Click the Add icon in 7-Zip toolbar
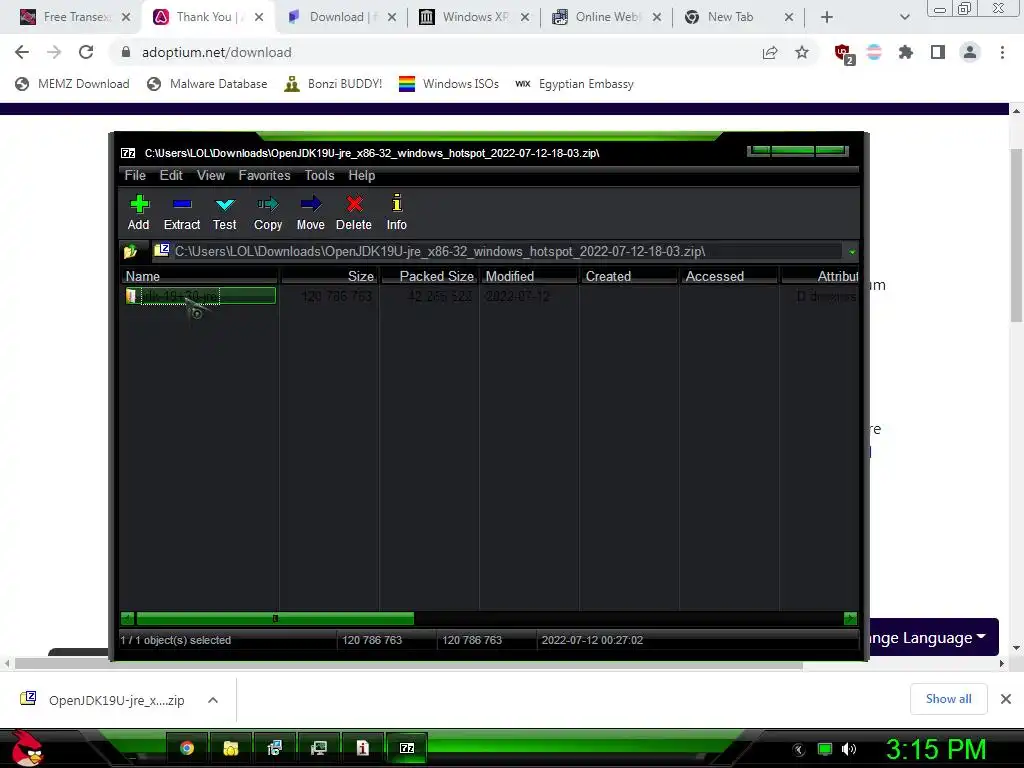Viewport: 1024px width, 768px height. point(138,212)
